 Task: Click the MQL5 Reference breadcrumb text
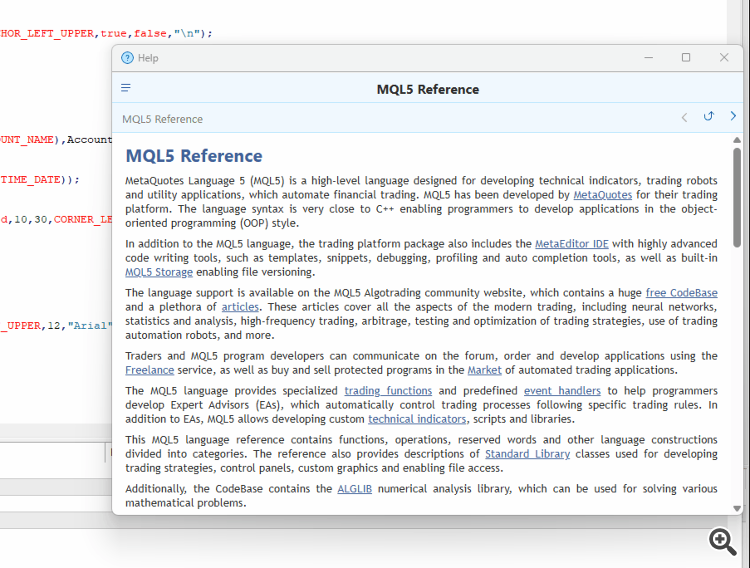tap(163, 119)
